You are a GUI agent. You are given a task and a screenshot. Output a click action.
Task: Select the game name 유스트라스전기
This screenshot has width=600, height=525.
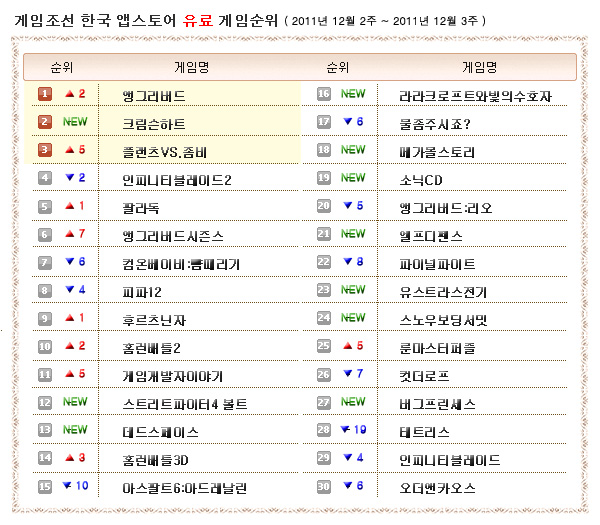pyautogui.click(x=443, y=292)
